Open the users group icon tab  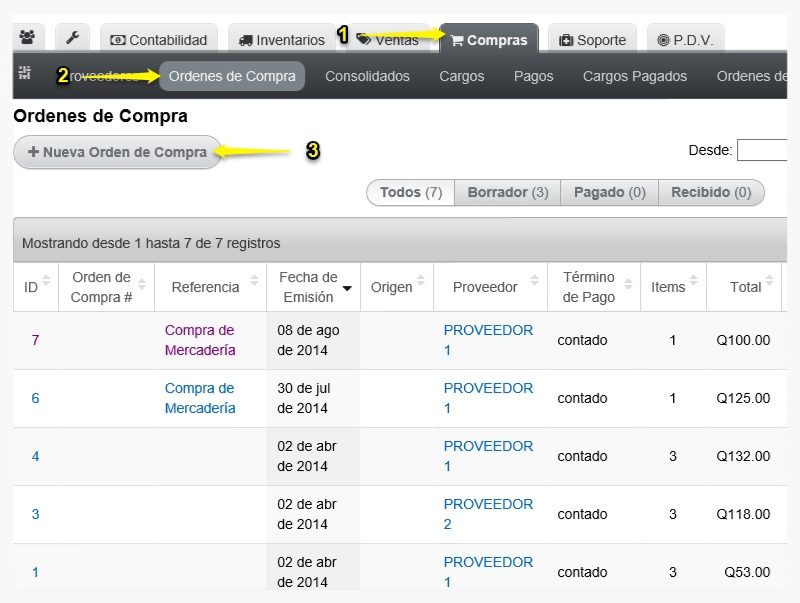click(x=28, y=38)
